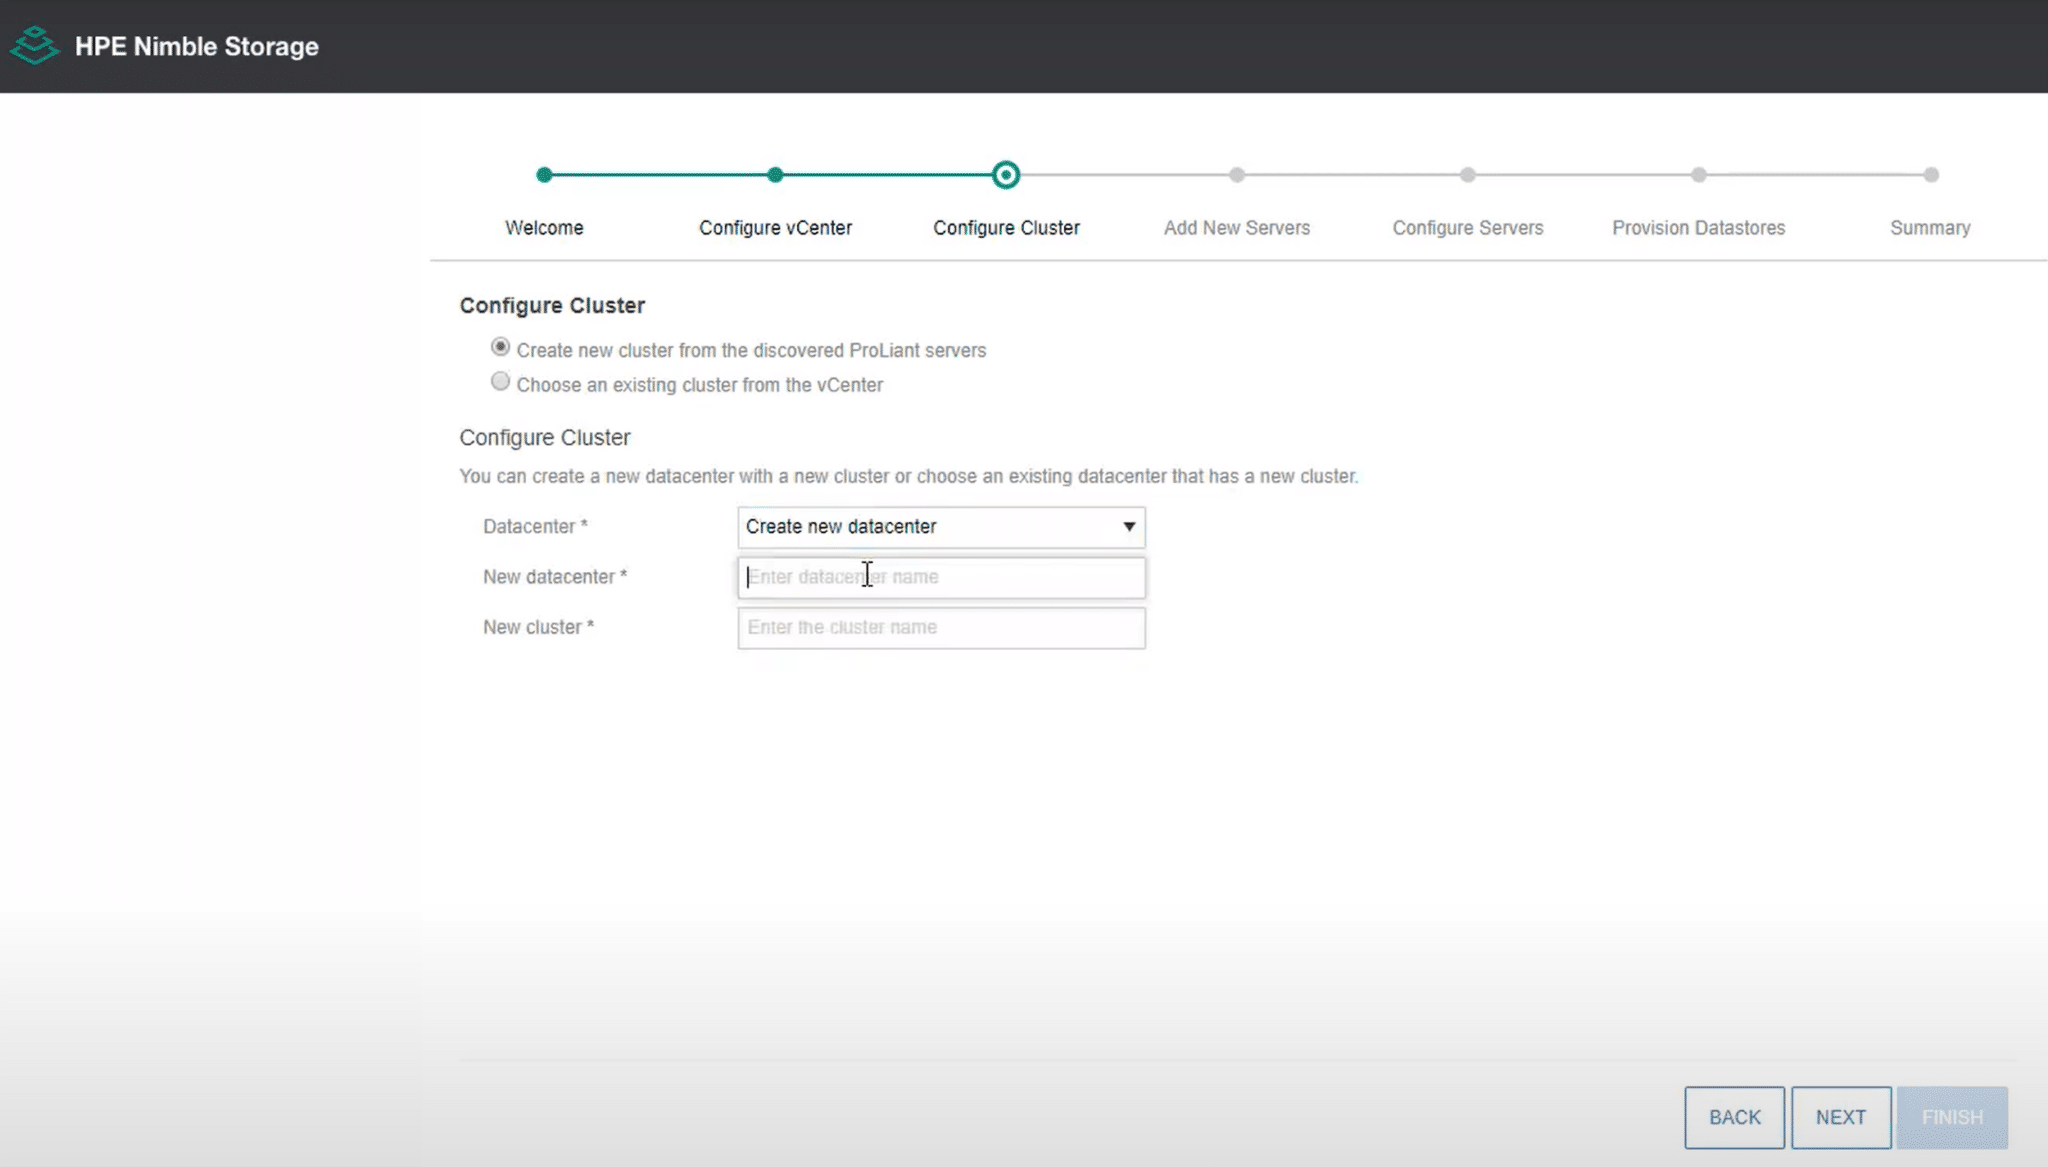Select the Provision Datastores step label
Image resolution: width=2048 pixels, height=1167 pixels.
click(x=1698, y=228)
